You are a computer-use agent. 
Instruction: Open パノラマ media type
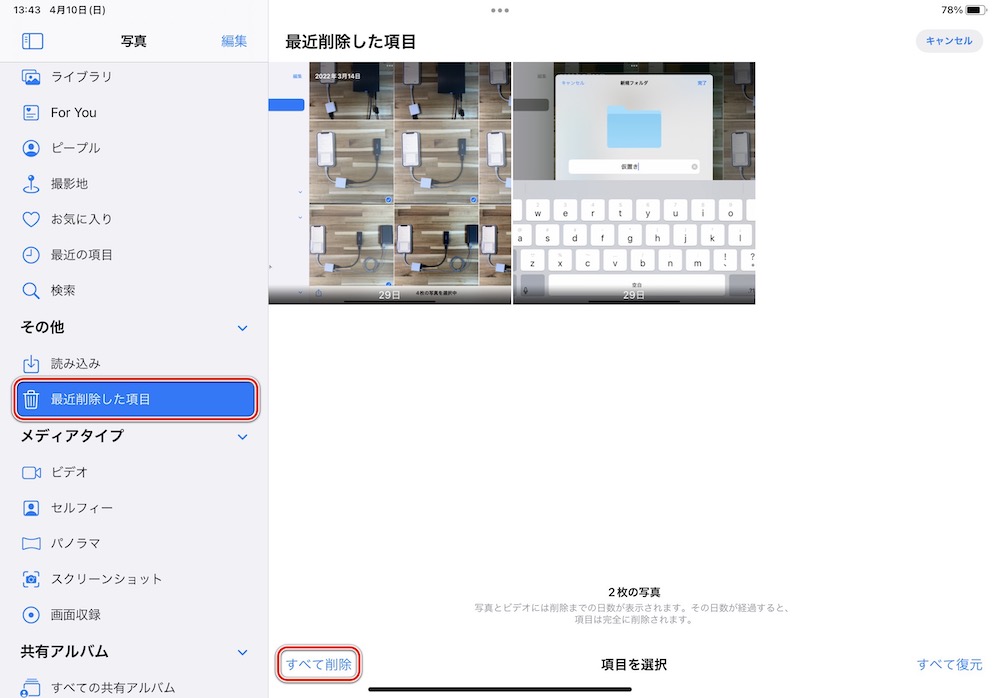(x=134, y=544)
